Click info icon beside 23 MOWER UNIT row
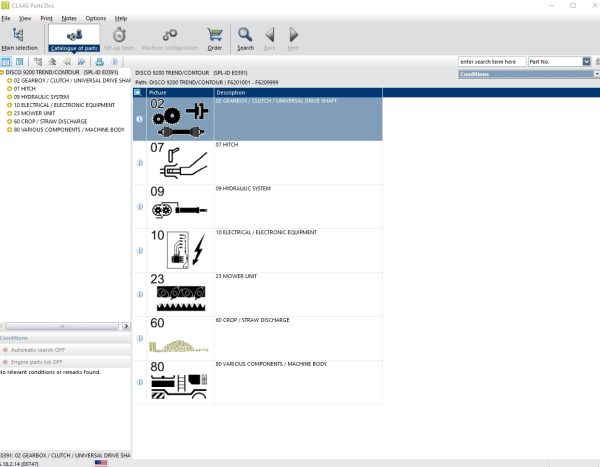This screenshot has width=600, height=467. pyautogui.click(x=140, y=294)
